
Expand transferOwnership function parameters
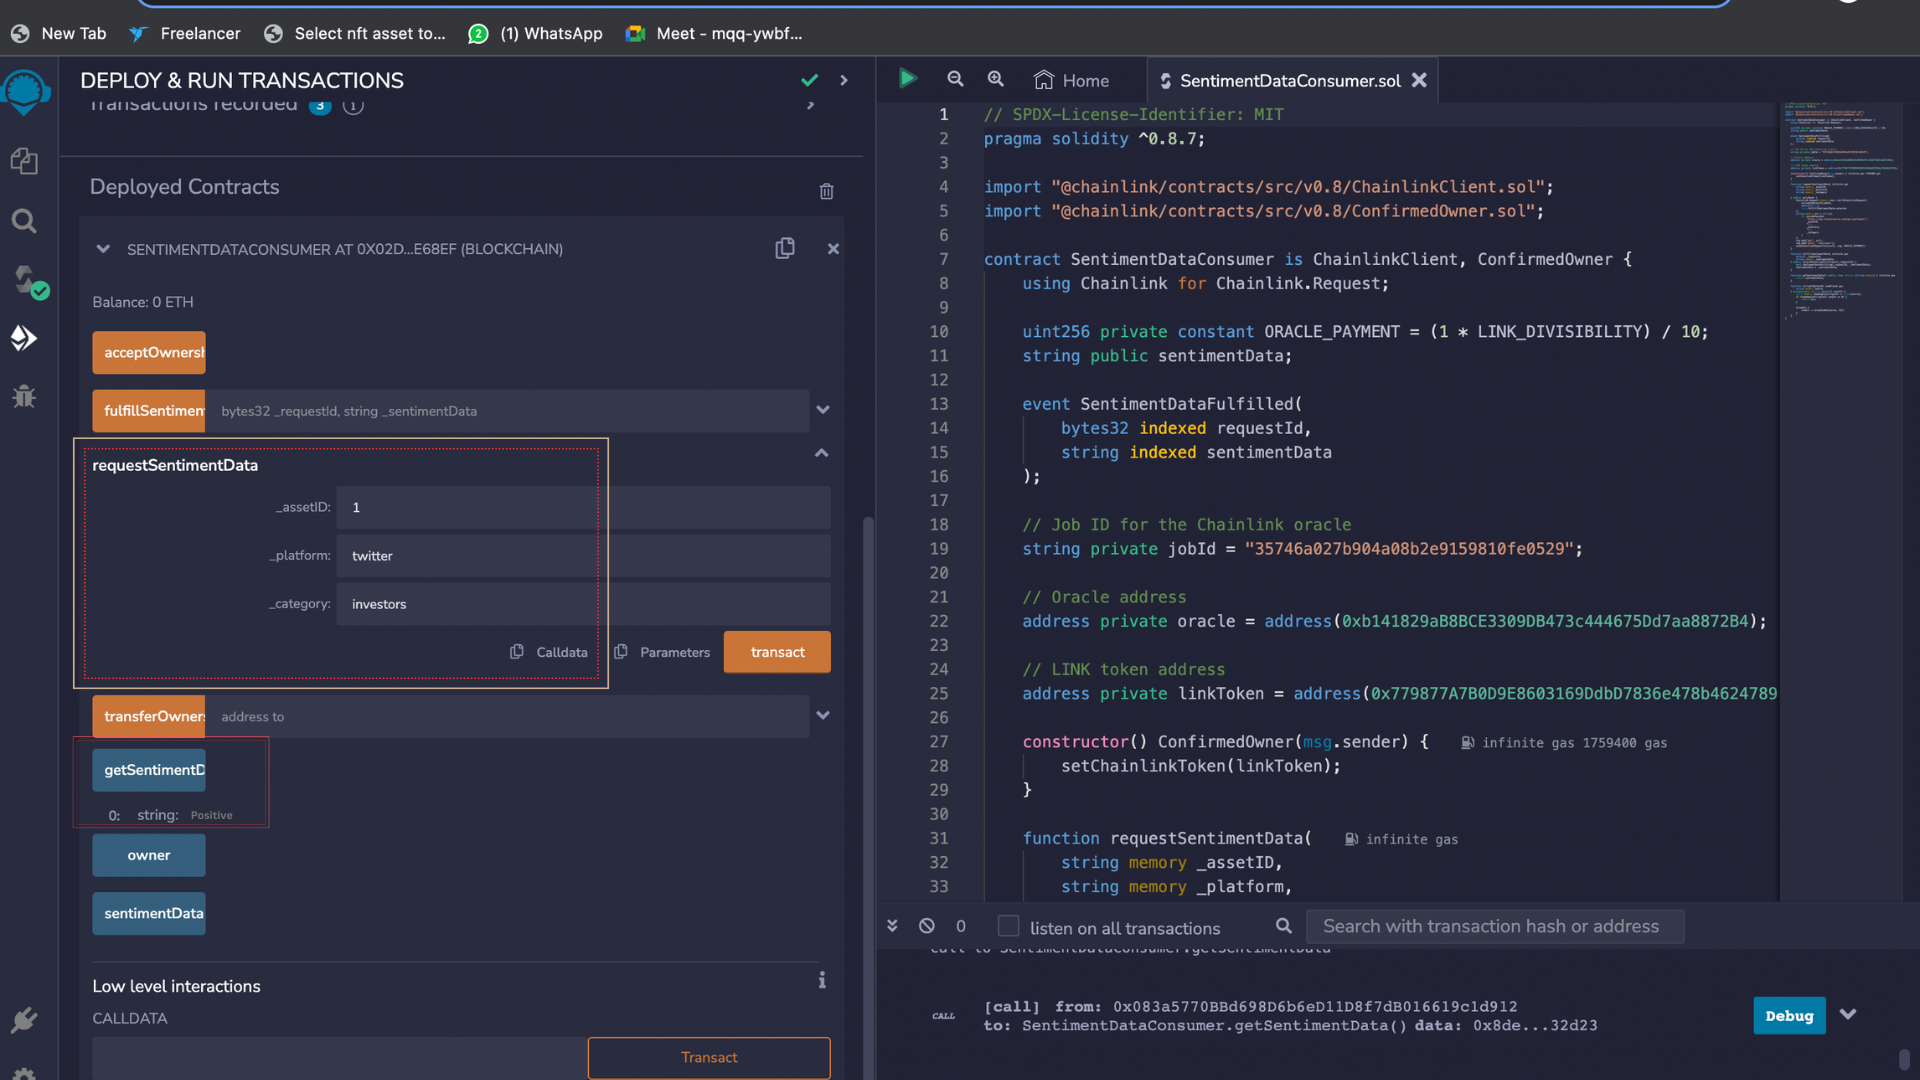click(822, 716)
